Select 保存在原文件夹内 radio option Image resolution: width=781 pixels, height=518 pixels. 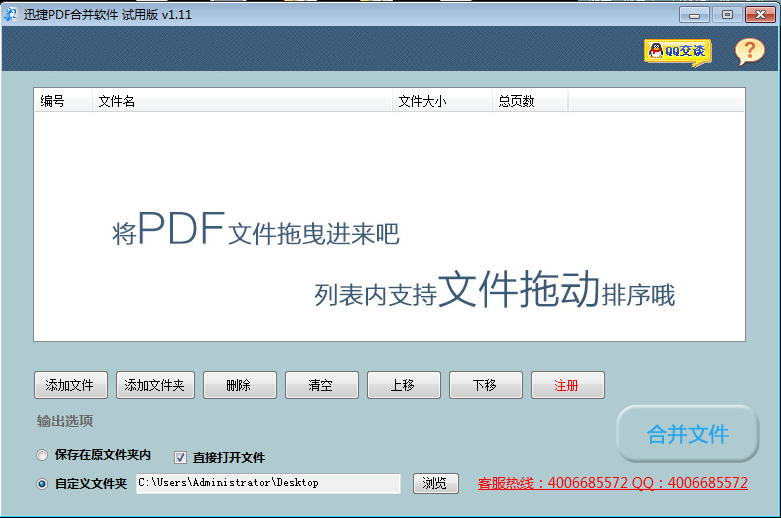42,456
